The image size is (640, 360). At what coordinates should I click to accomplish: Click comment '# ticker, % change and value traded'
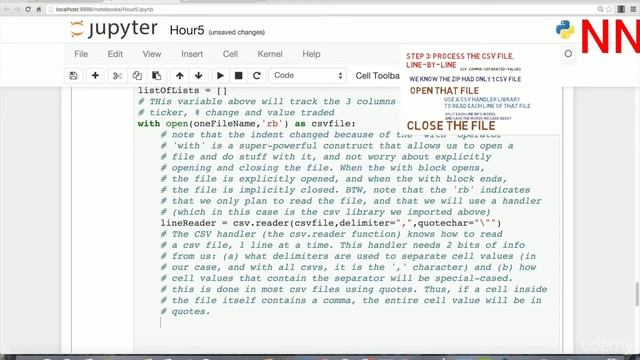[236, 113]
